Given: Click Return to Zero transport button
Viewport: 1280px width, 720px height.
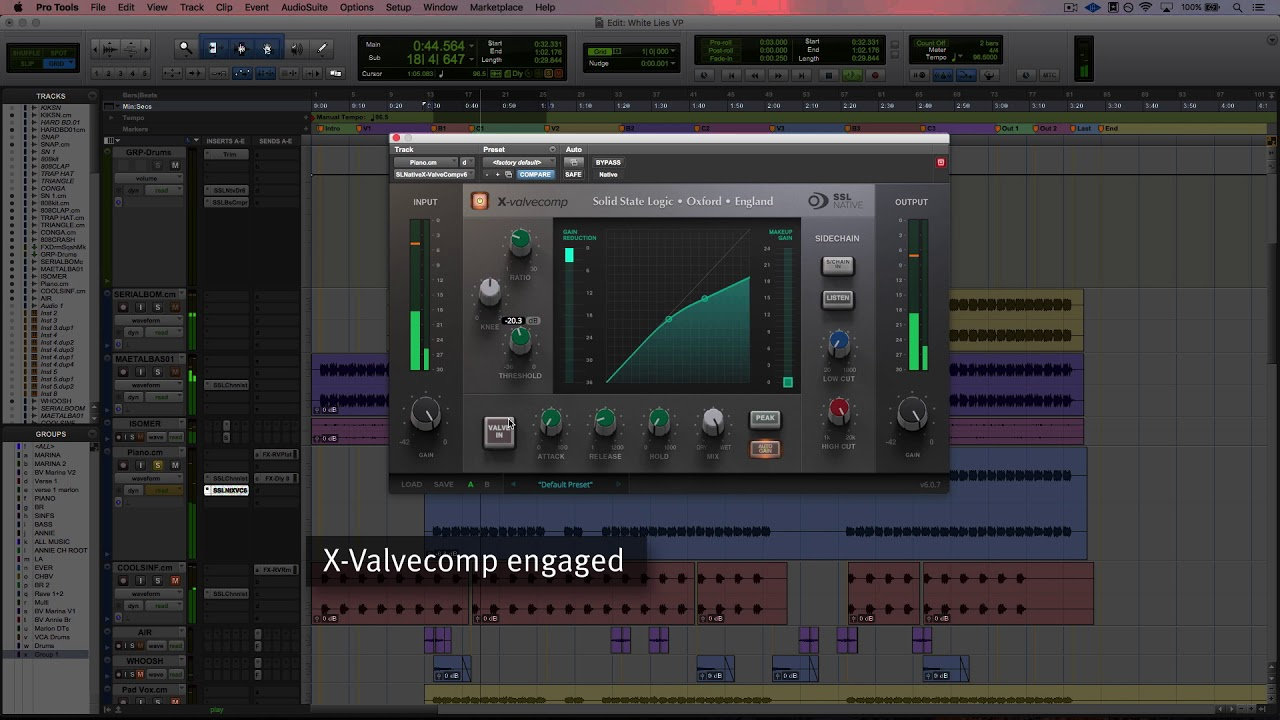Looking at the screenshot, I should click(x=731, y=75).
